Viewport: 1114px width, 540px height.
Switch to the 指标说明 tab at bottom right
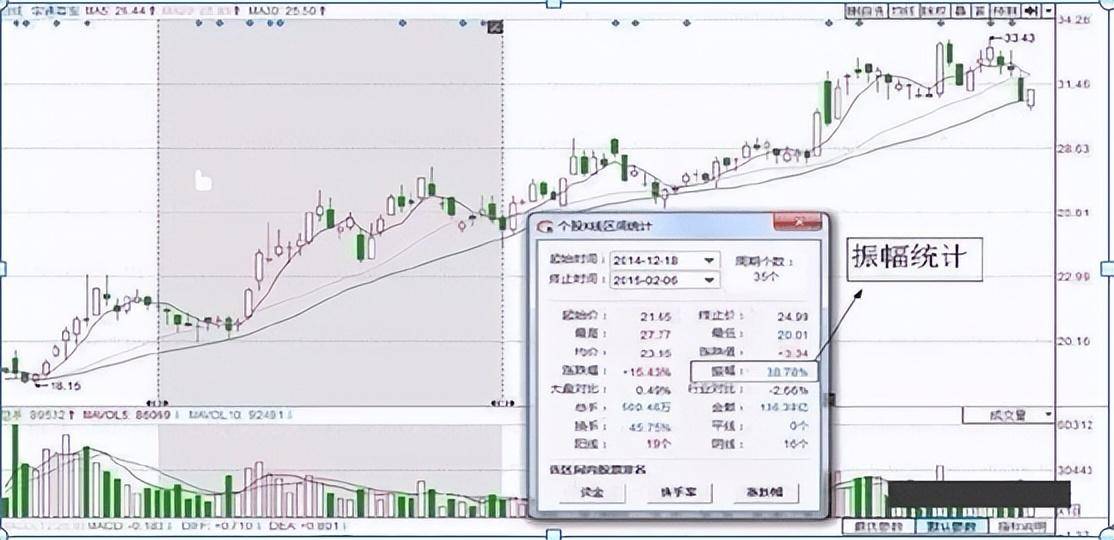click(1022, 526)
